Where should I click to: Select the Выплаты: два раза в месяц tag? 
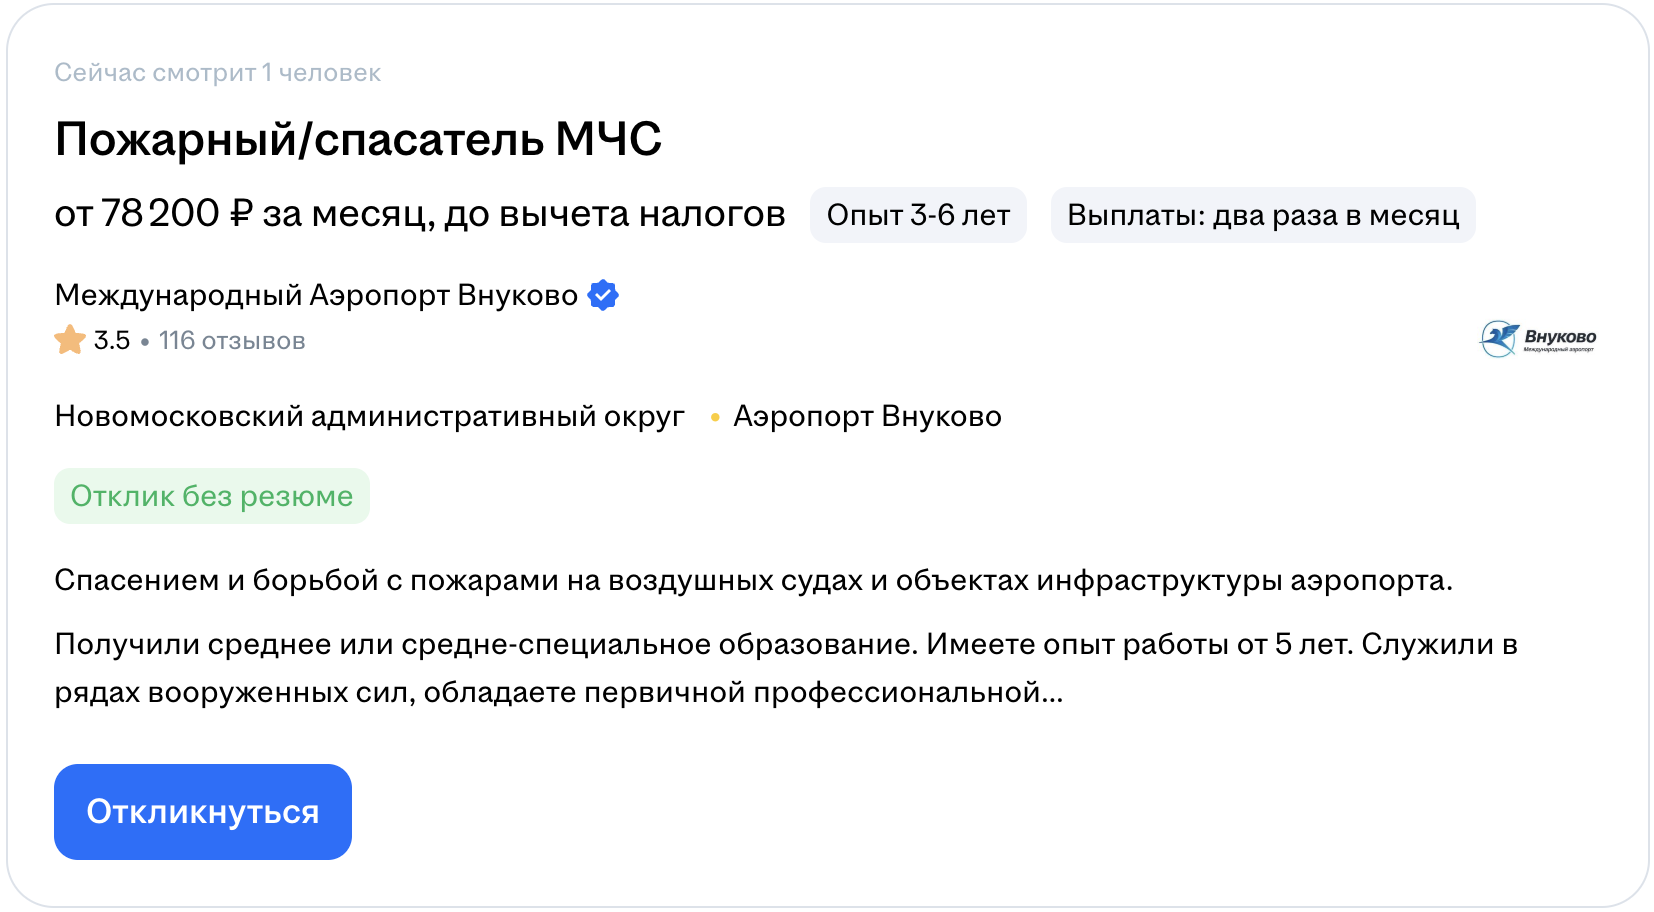point(1262,215)
